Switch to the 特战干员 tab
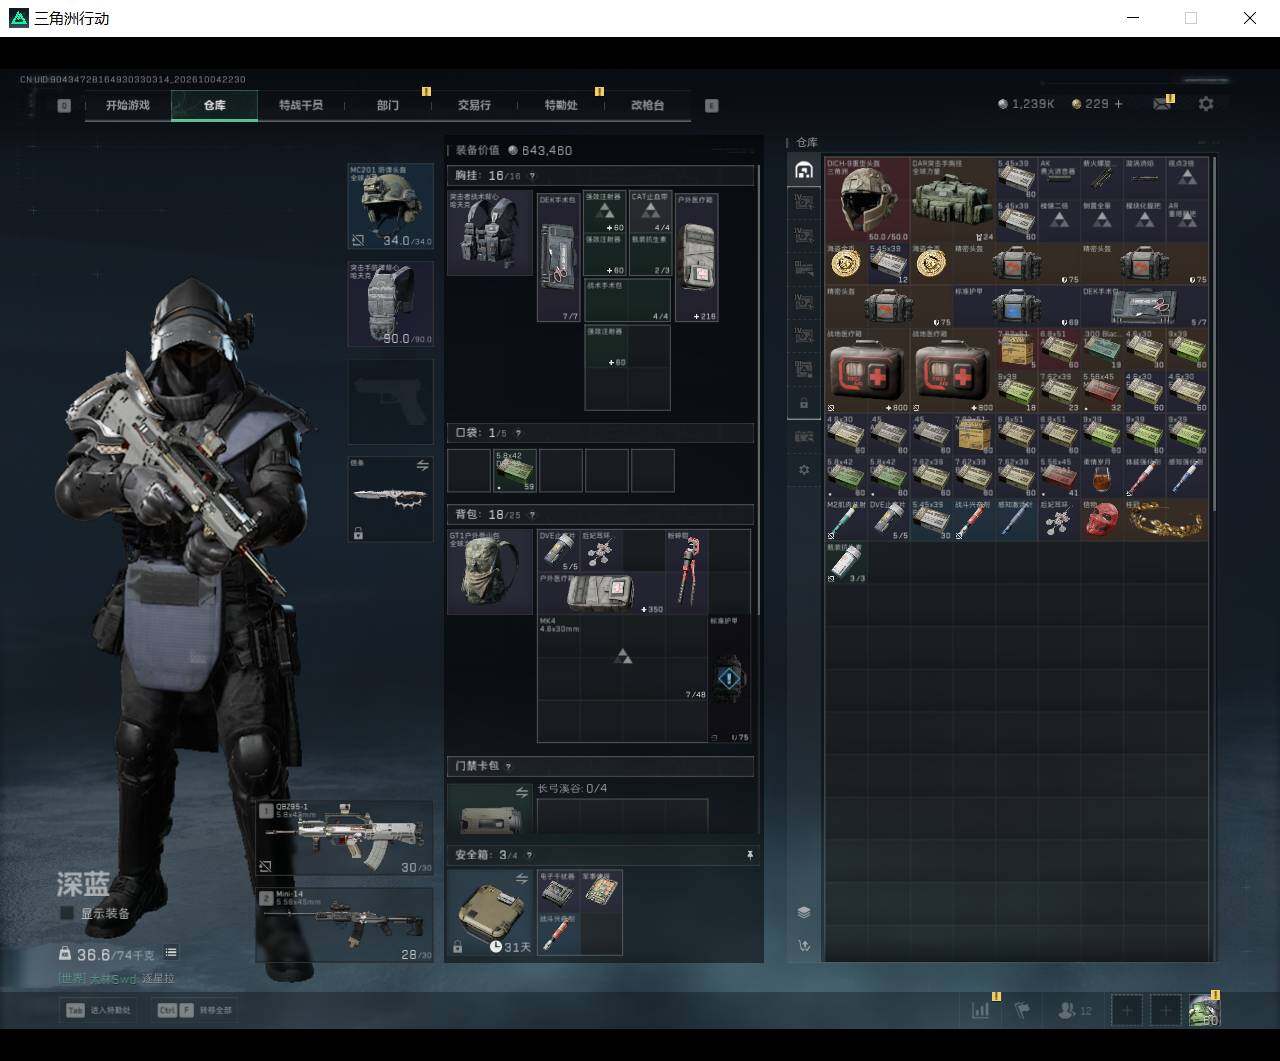The width and height of the screenshot is (1280, 1061). [301, 105]
